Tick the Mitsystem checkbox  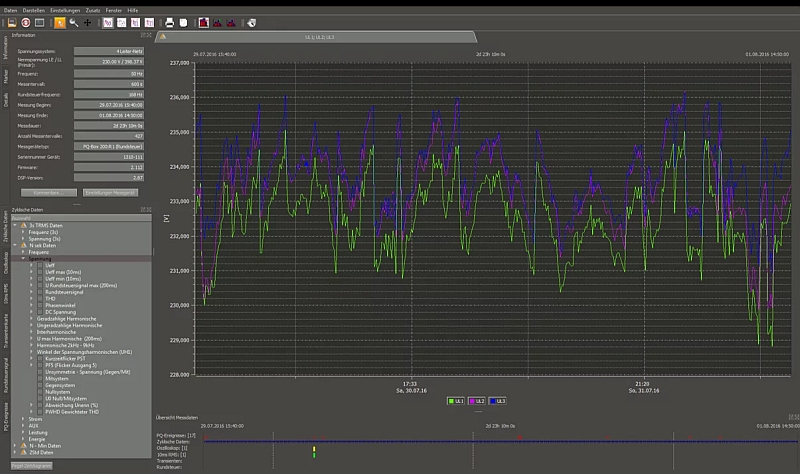(x=40, y=379)
